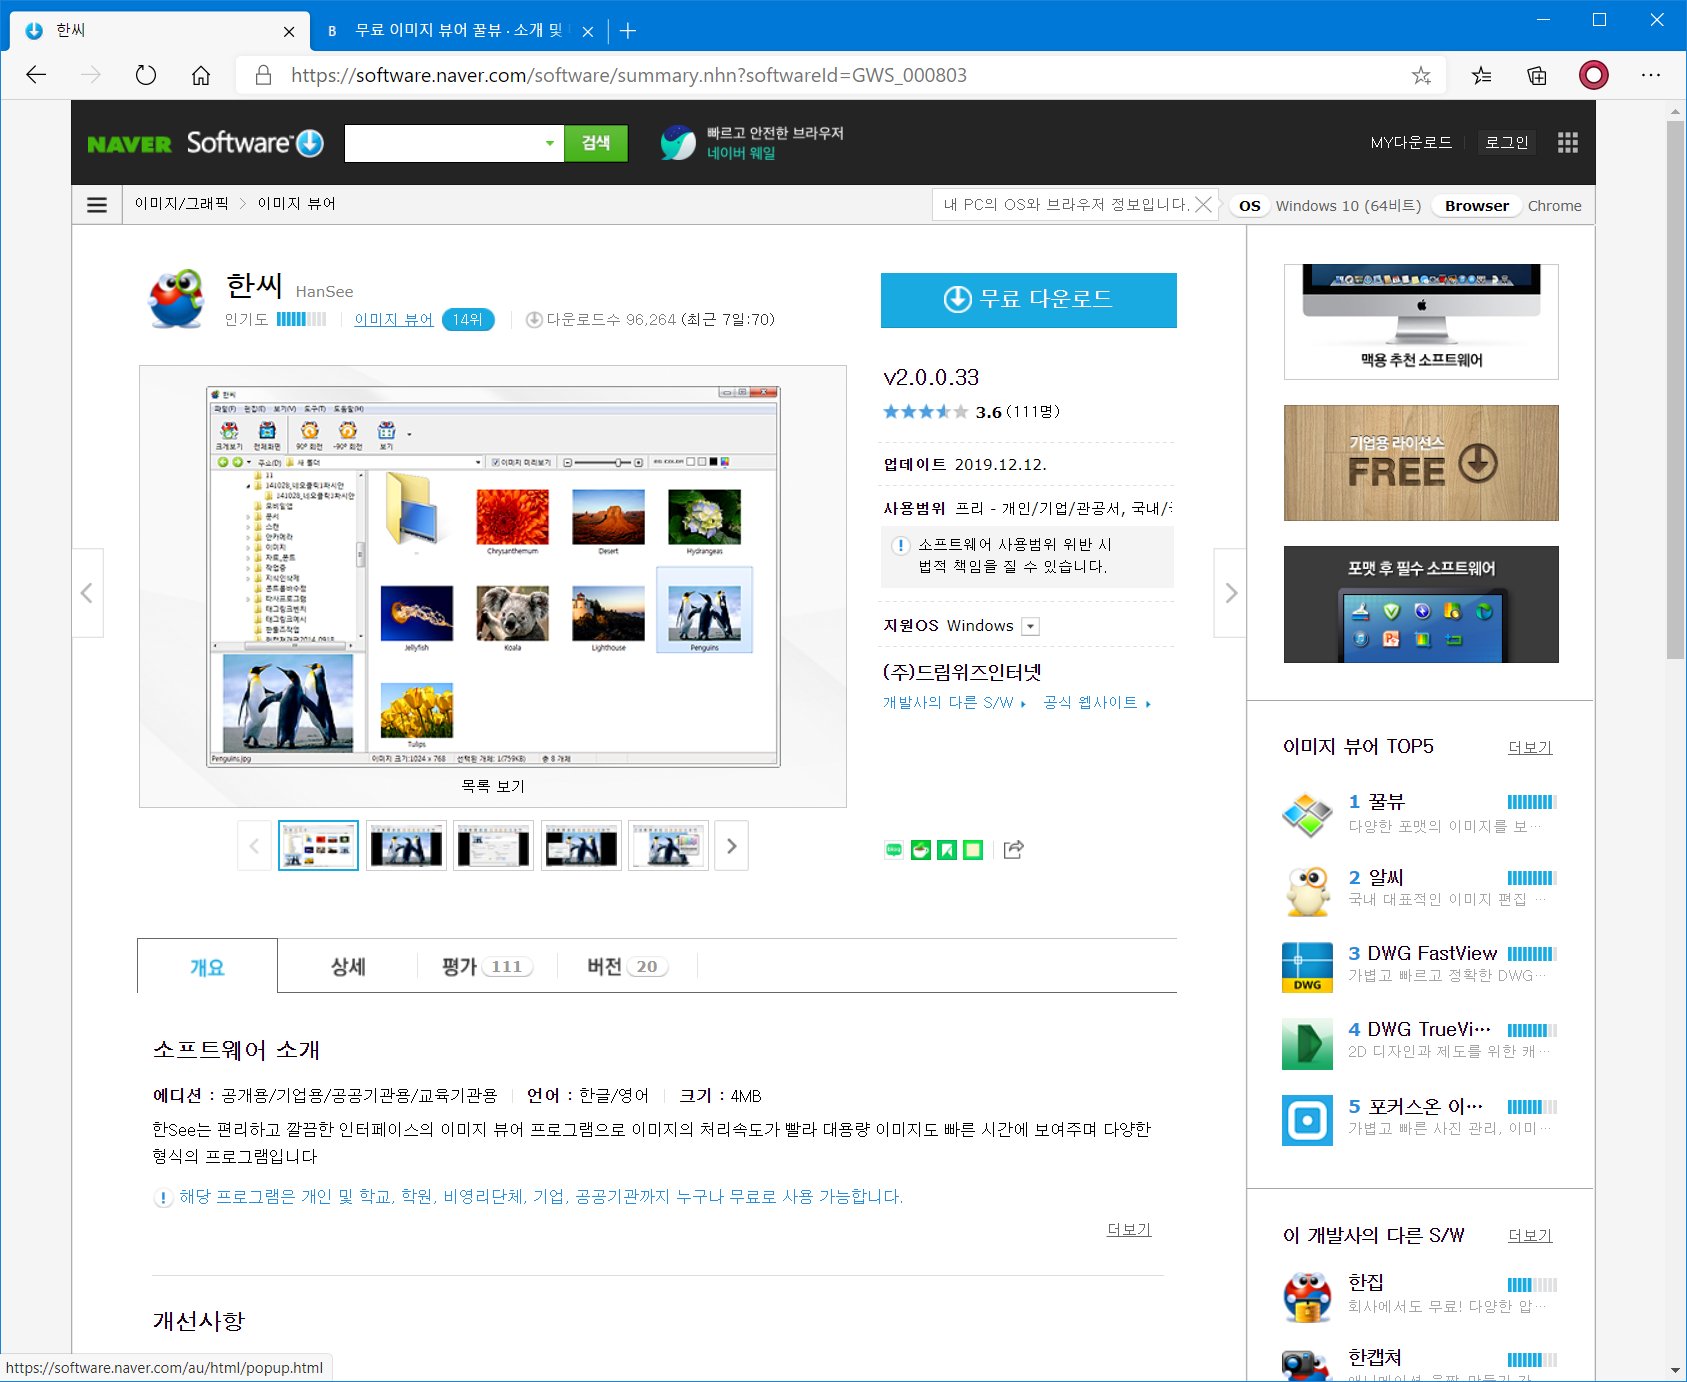
Task: Select the first screenshot thumbnail
Action: pyautogui.click(x=318, y=846)
